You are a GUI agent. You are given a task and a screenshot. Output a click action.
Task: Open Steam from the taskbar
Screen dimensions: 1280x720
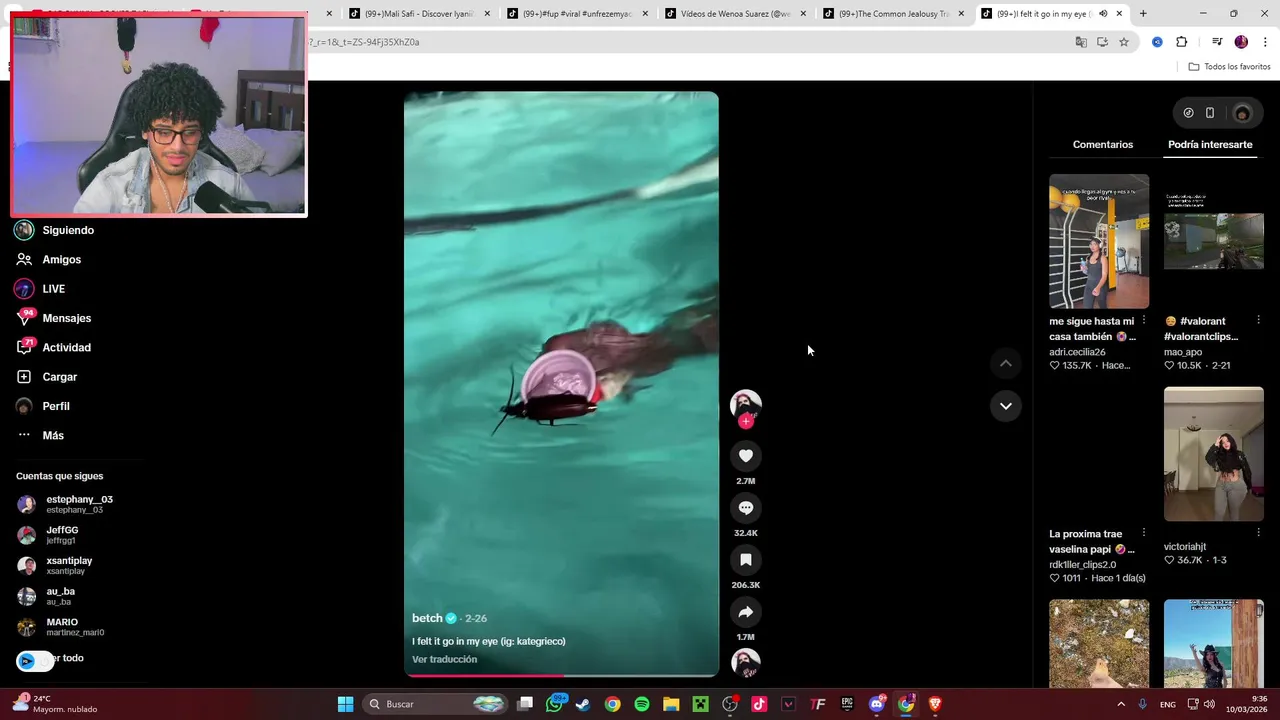coord(583,704)
